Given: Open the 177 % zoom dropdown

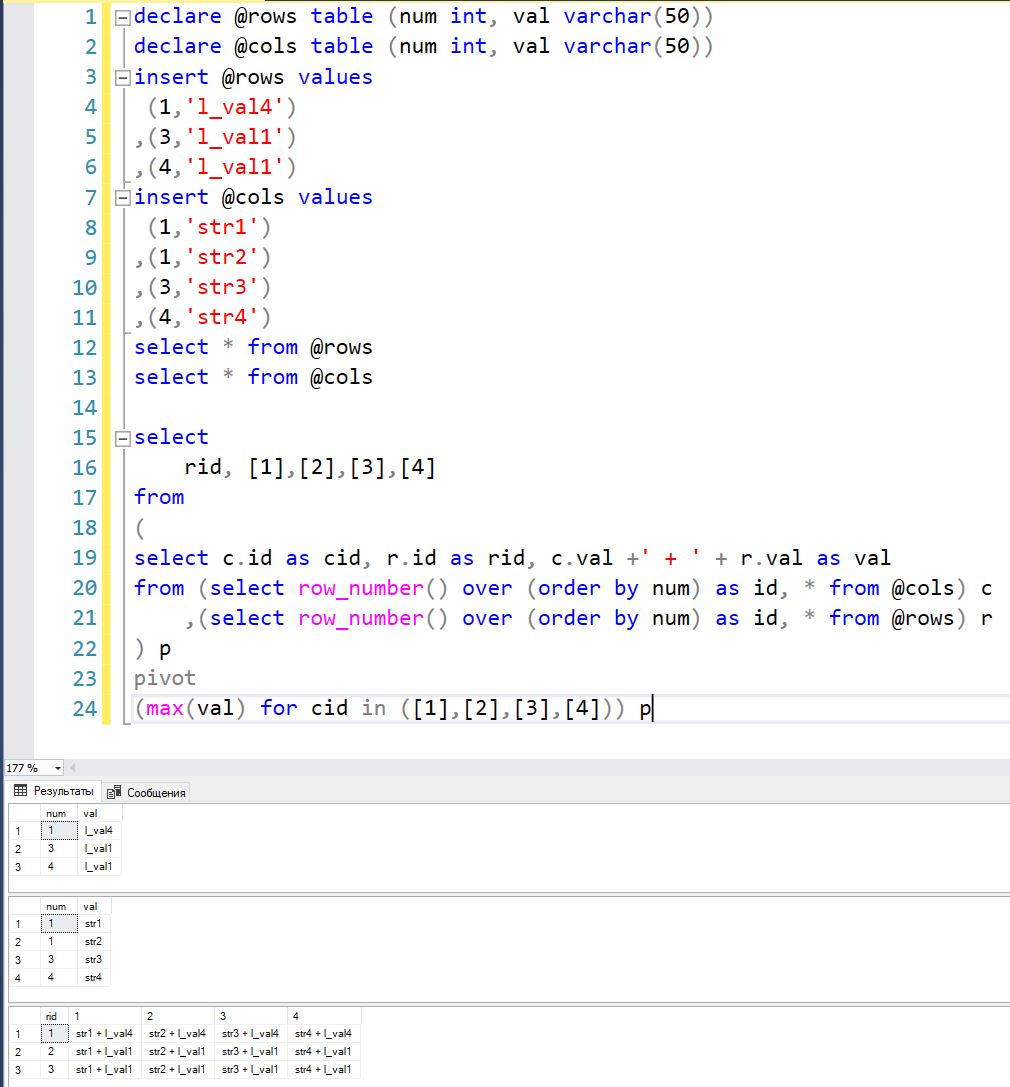Looking at the screenshot, I should [57, 768].
